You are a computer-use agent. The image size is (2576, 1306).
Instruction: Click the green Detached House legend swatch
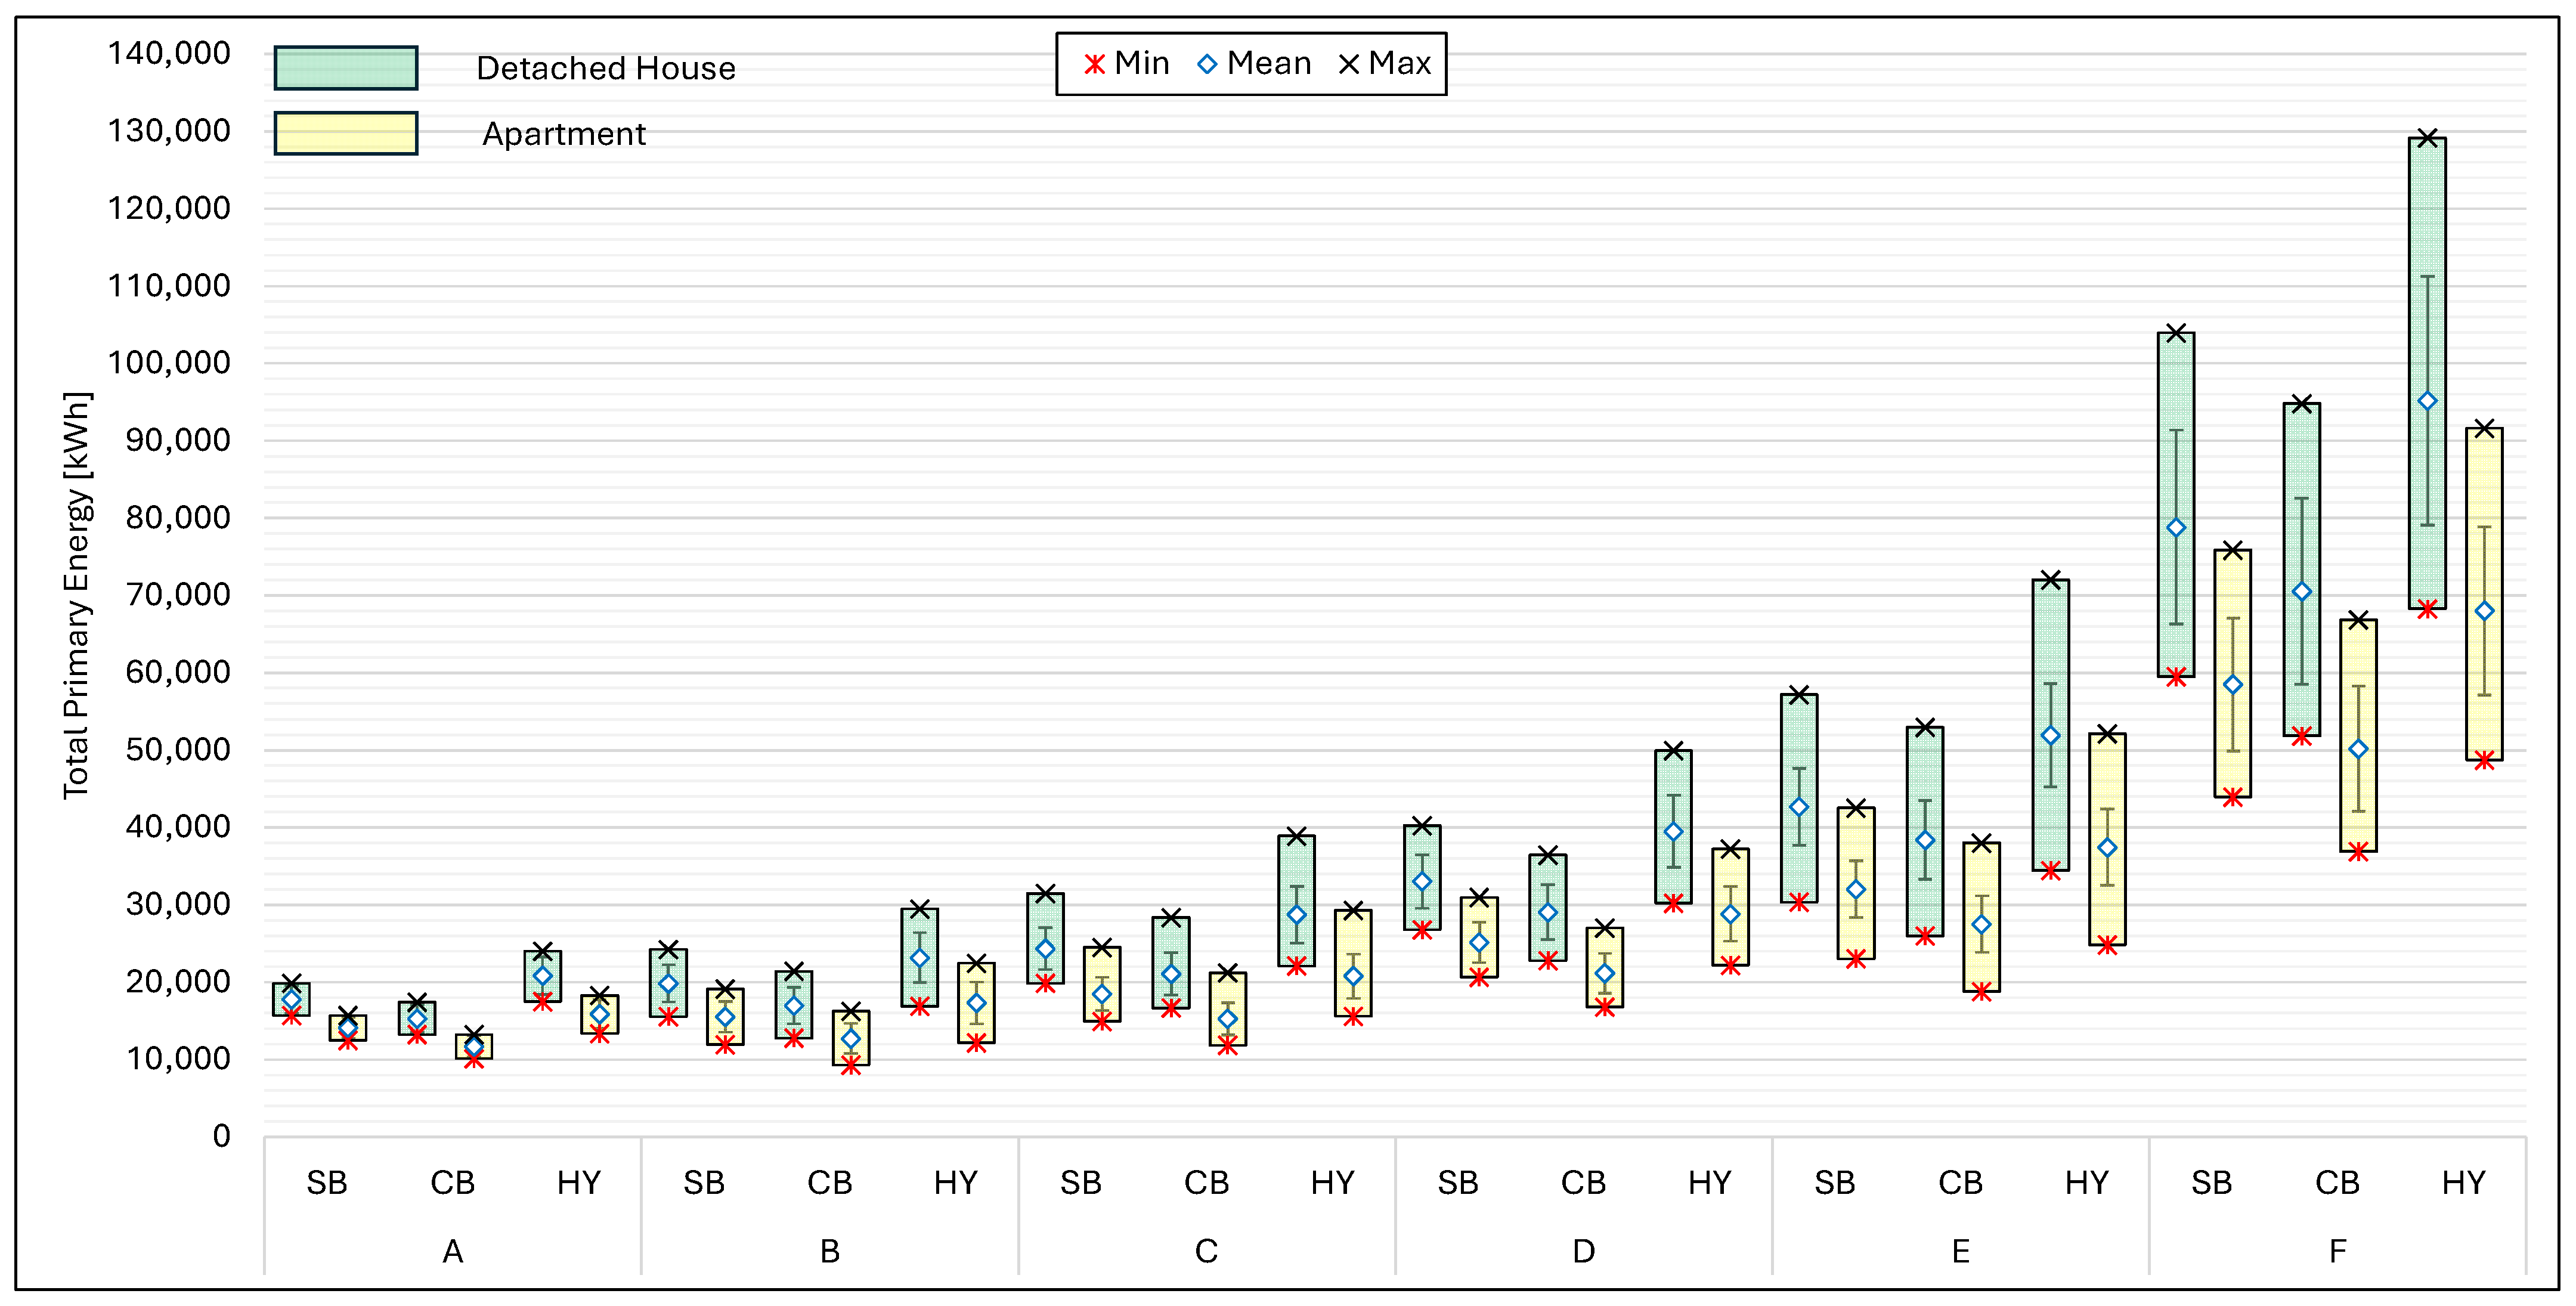coord(346,68)
